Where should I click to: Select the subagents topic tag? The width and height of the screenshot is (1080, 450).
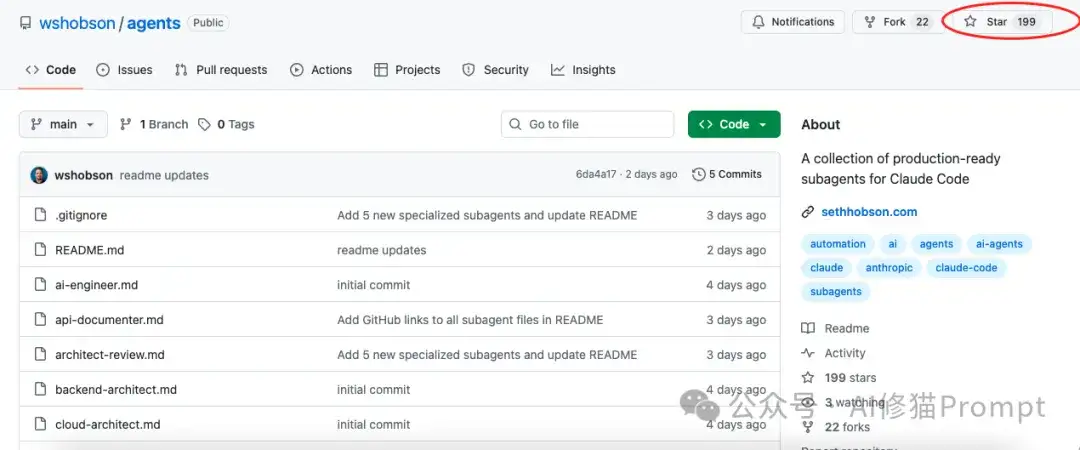pyautogui.click(x=835, y=292)
